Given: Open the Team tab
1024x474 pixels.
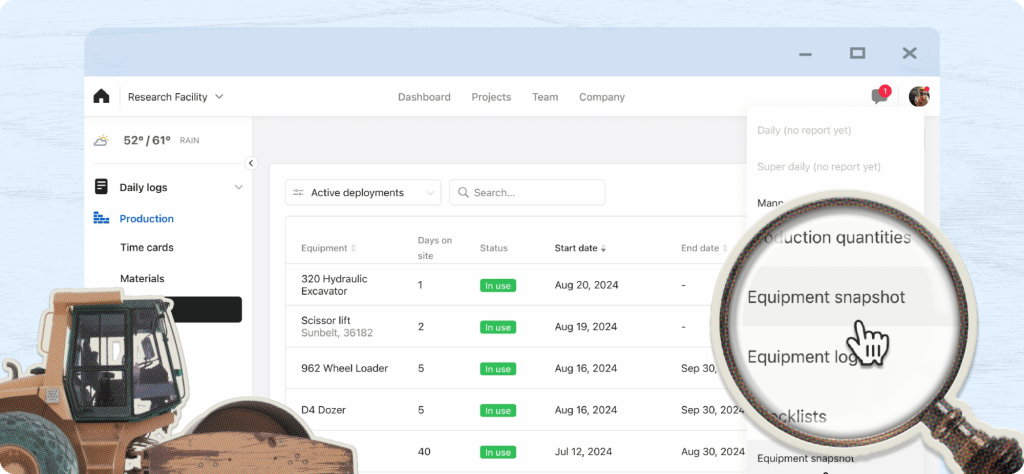Looking at the screenshot, I should tap(545, 97).
